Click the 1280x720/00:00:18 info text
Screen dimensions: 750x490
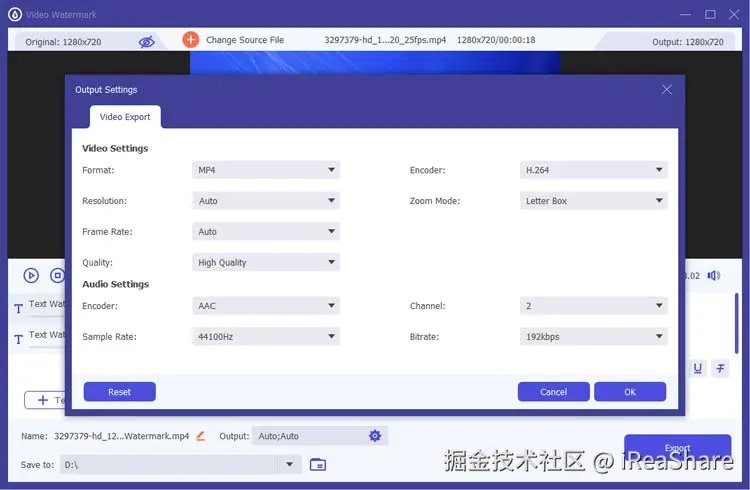496,40
